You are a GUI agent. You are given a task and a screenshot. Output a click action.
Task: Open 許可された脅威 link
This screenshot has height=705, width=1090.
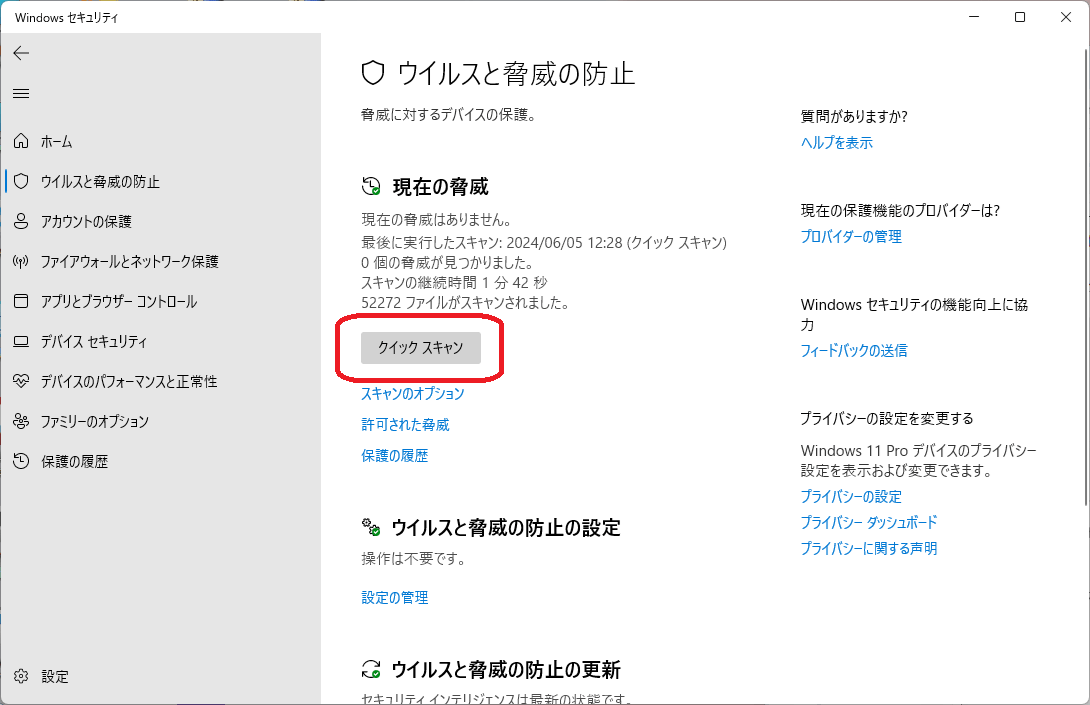405,424
